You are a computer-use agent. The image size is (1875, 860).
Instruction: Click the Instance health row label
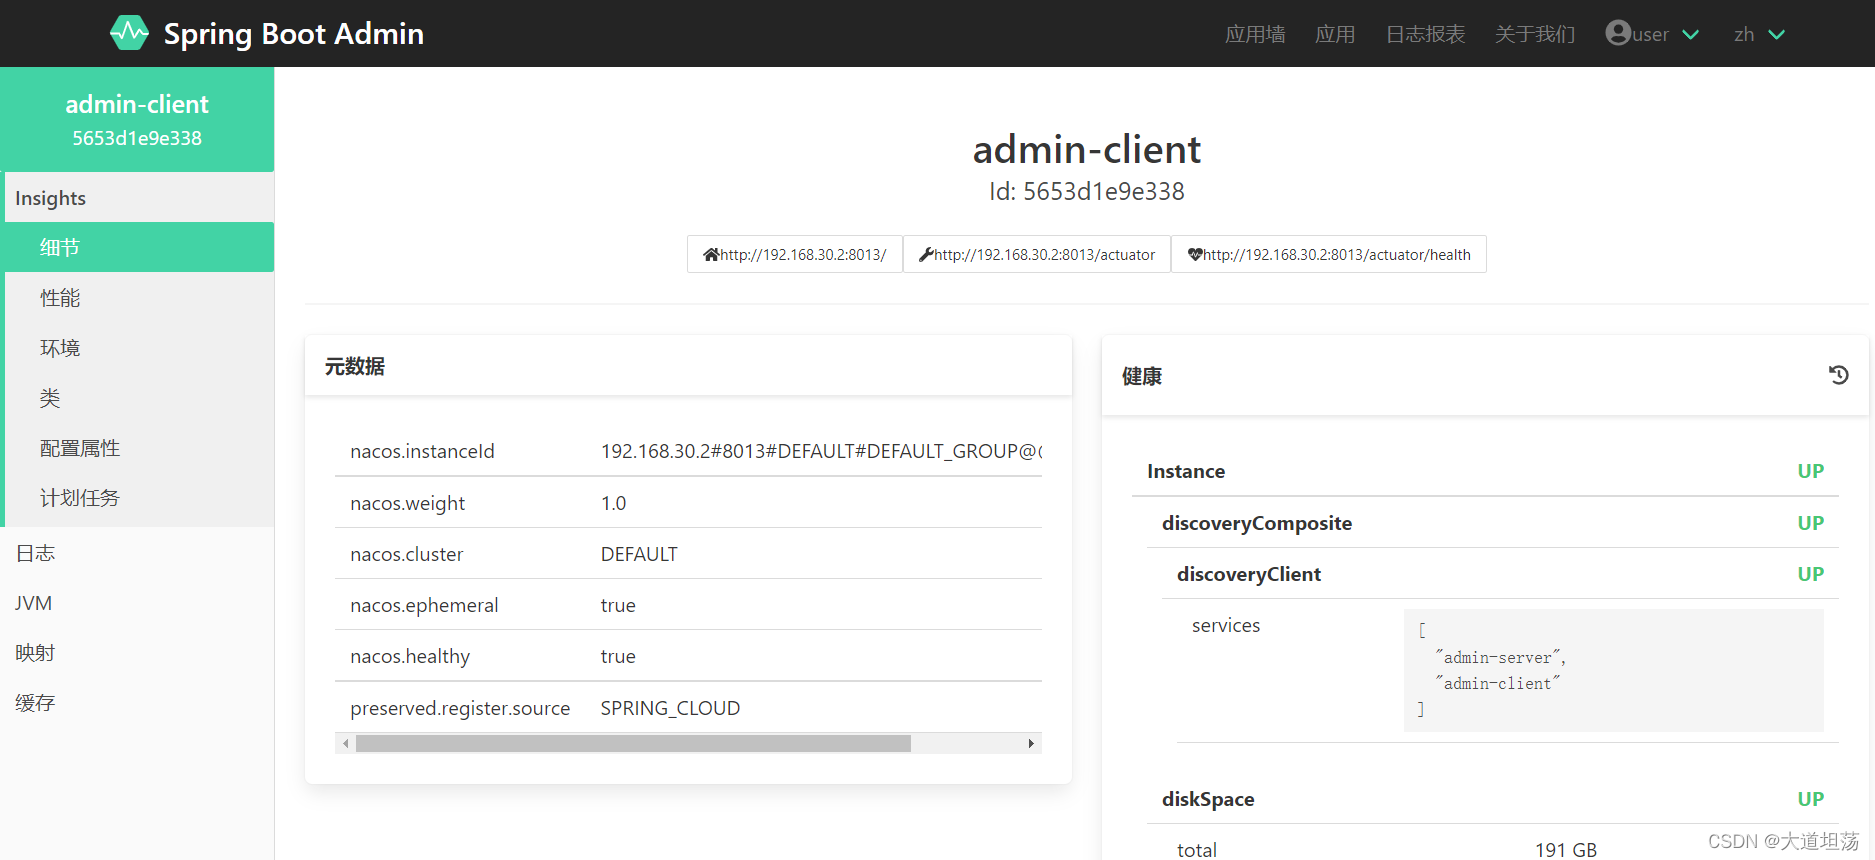coord(1186,471)
